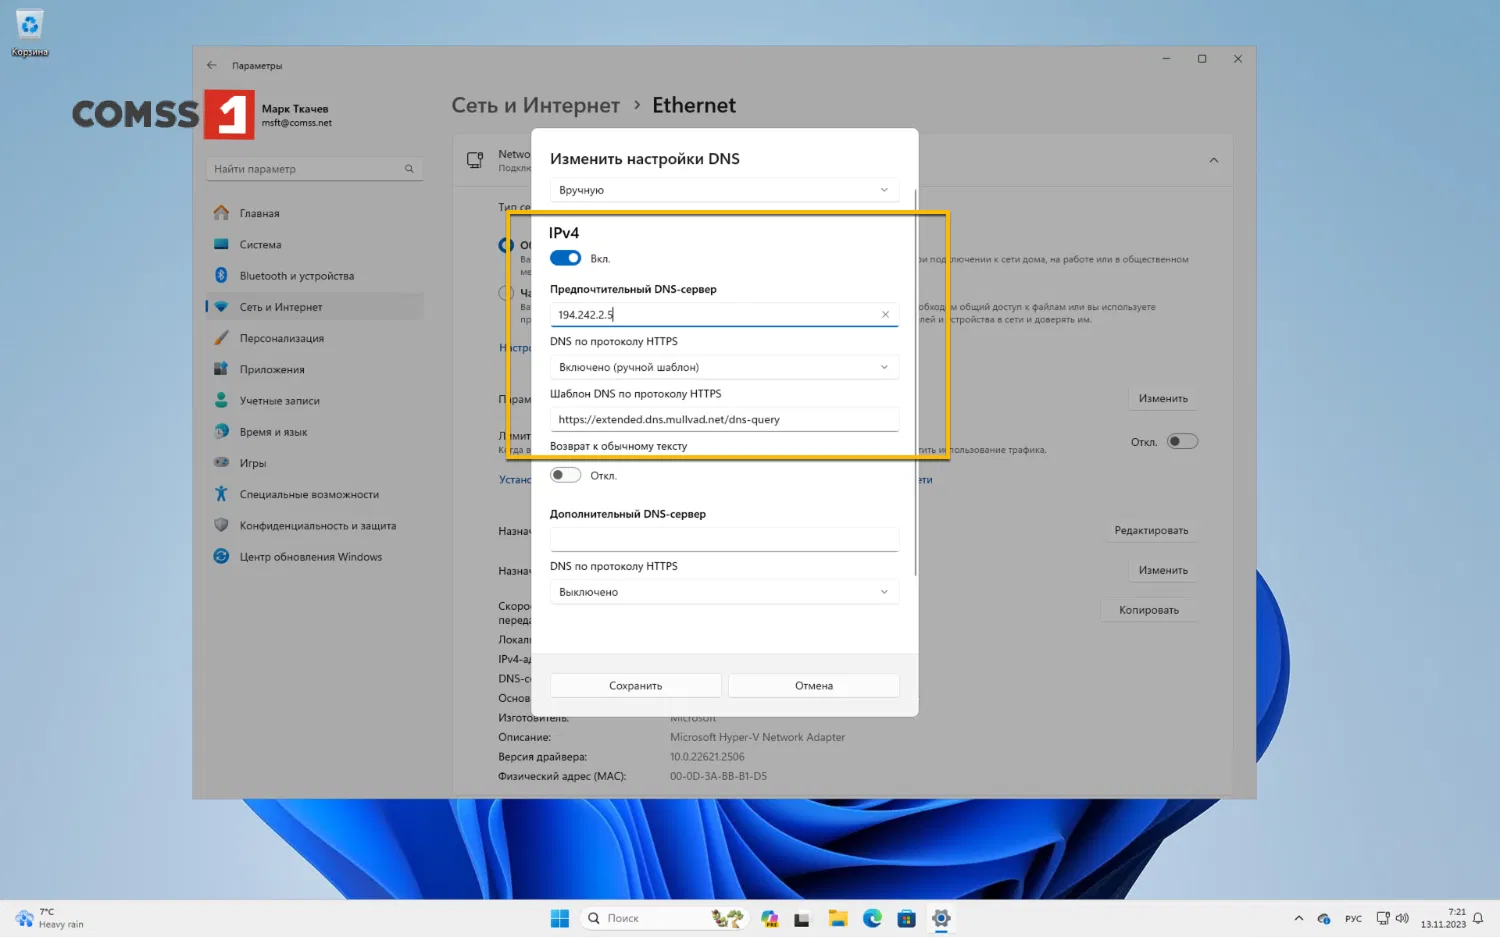Viewport: 1500px width, 937px height.
Task: Click the preferred DNS field with 194.242.2.5
Action: point(724,315)
